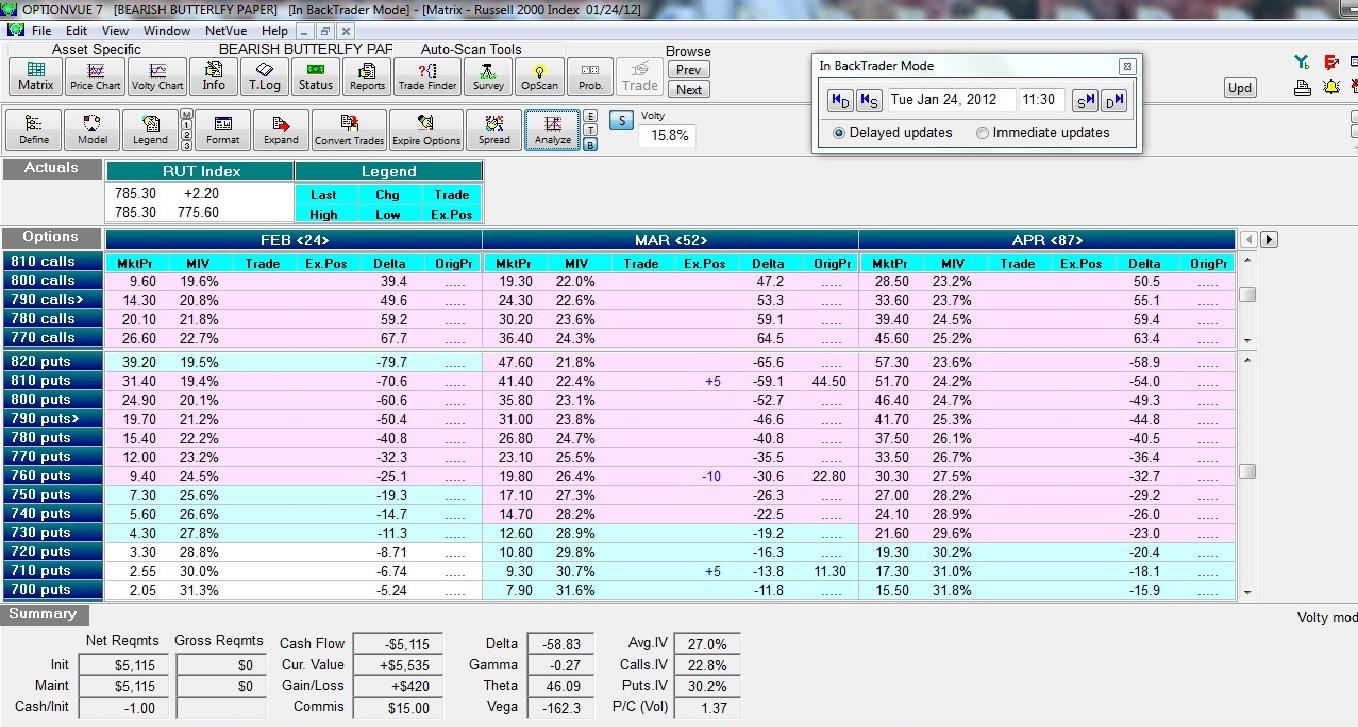Toggle the B mode button
Viewport: 1358px width, 727px height.
(590, 144)
